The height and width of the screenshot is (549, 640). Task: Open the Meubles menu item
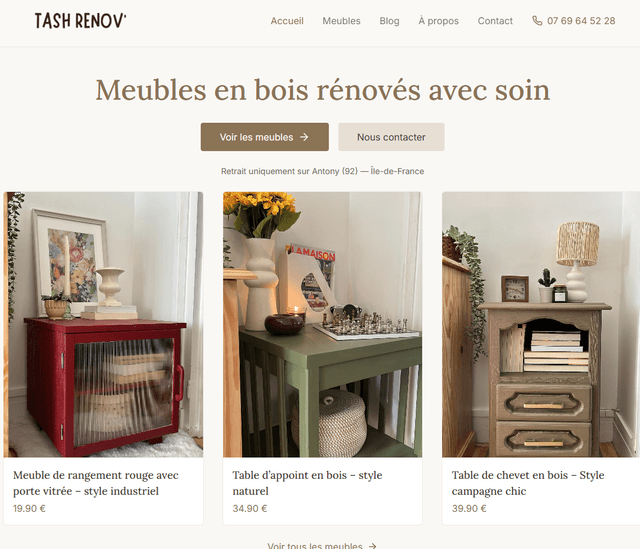pos(341,21)
